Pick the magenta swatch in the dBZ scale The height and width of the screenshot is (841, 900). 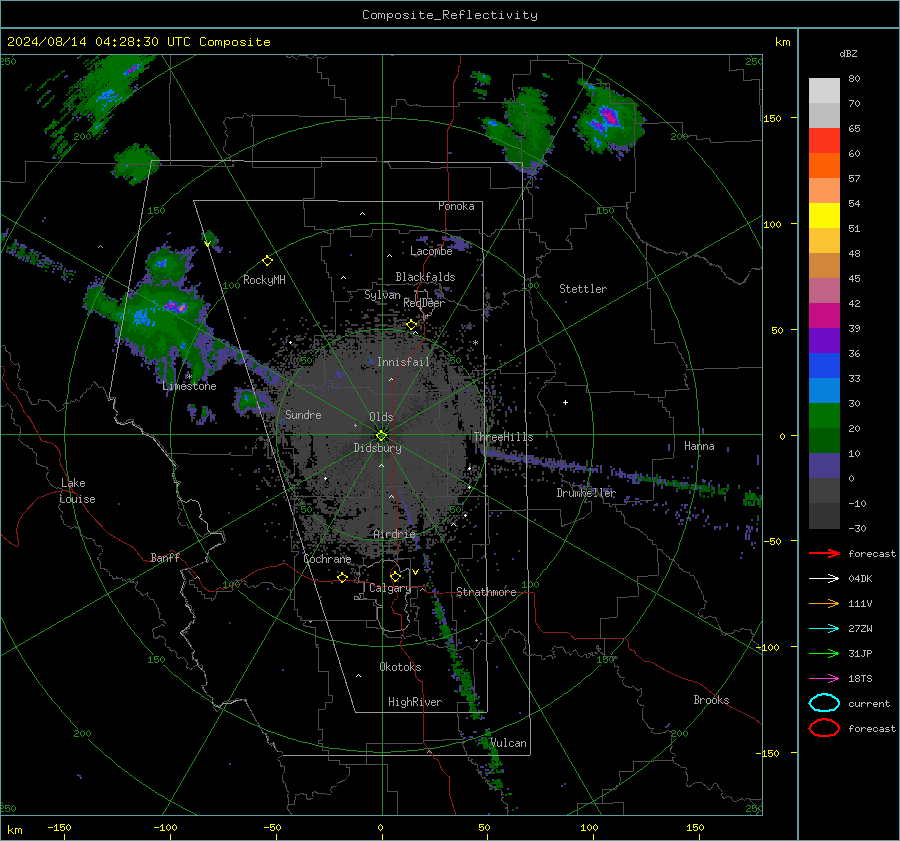[824, 316]
